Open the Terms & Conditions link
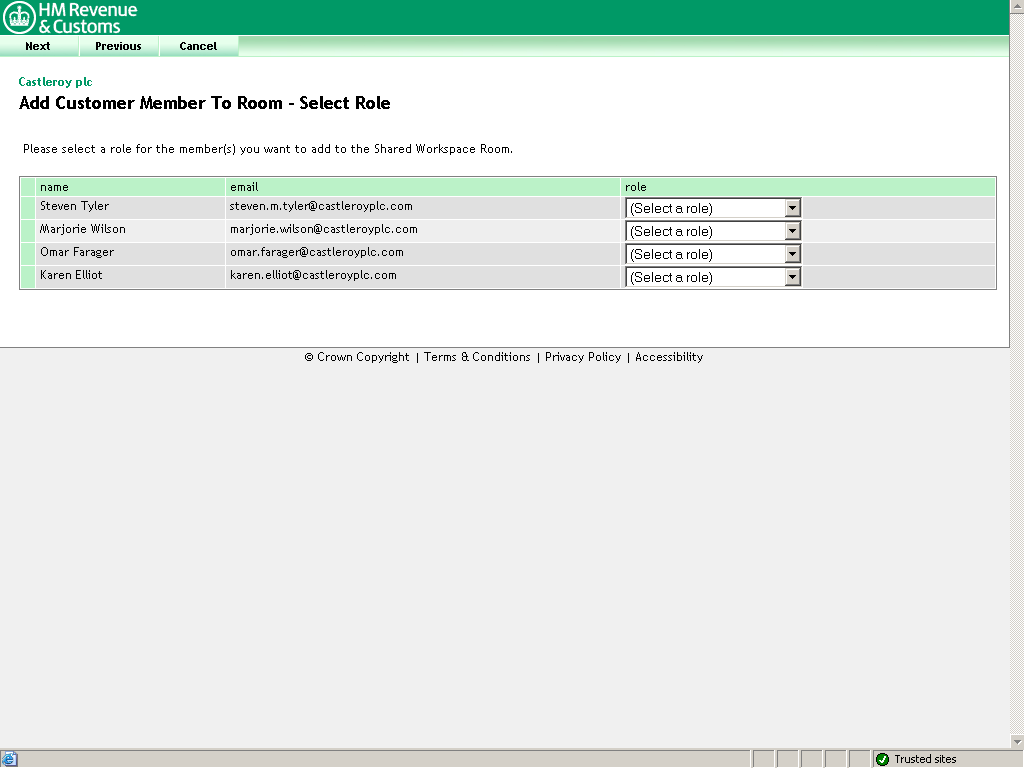 point(477,357)
